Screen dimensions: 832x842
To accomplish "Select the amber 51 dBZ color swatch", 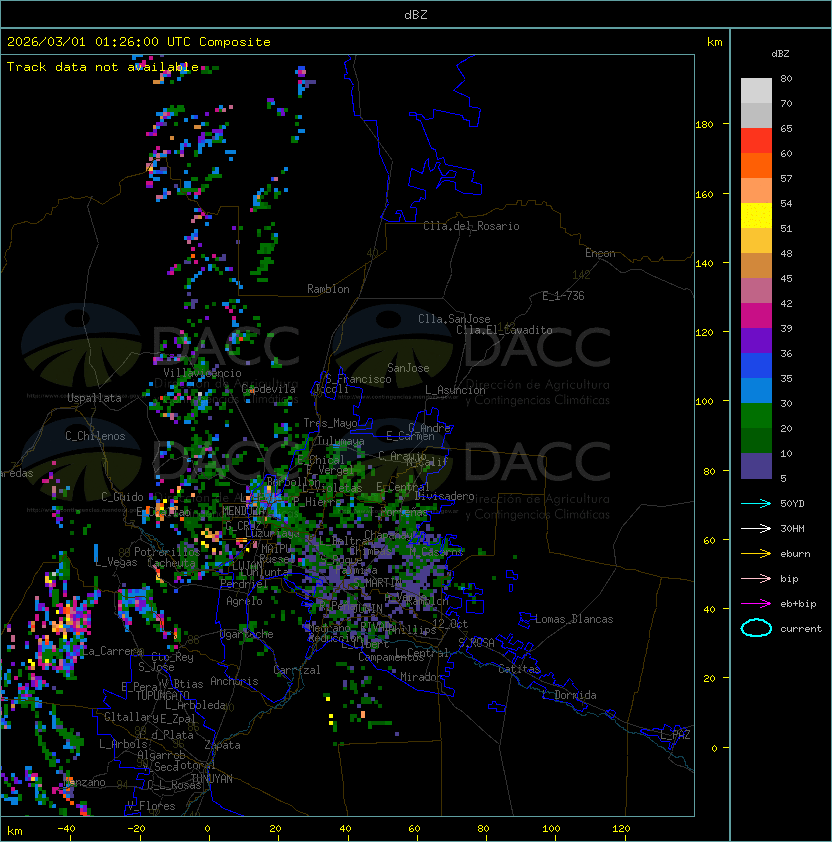I will pos(756,241).
